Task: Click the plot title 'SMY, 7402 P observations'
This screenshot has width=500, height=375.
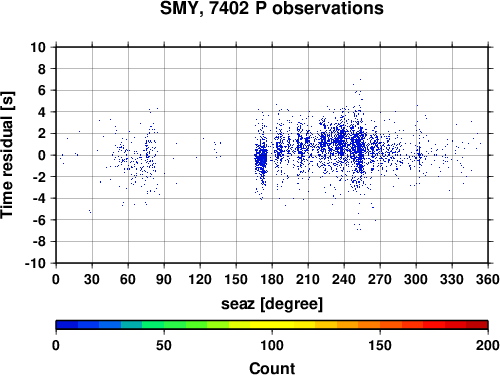Action: [x=272, y=8]
